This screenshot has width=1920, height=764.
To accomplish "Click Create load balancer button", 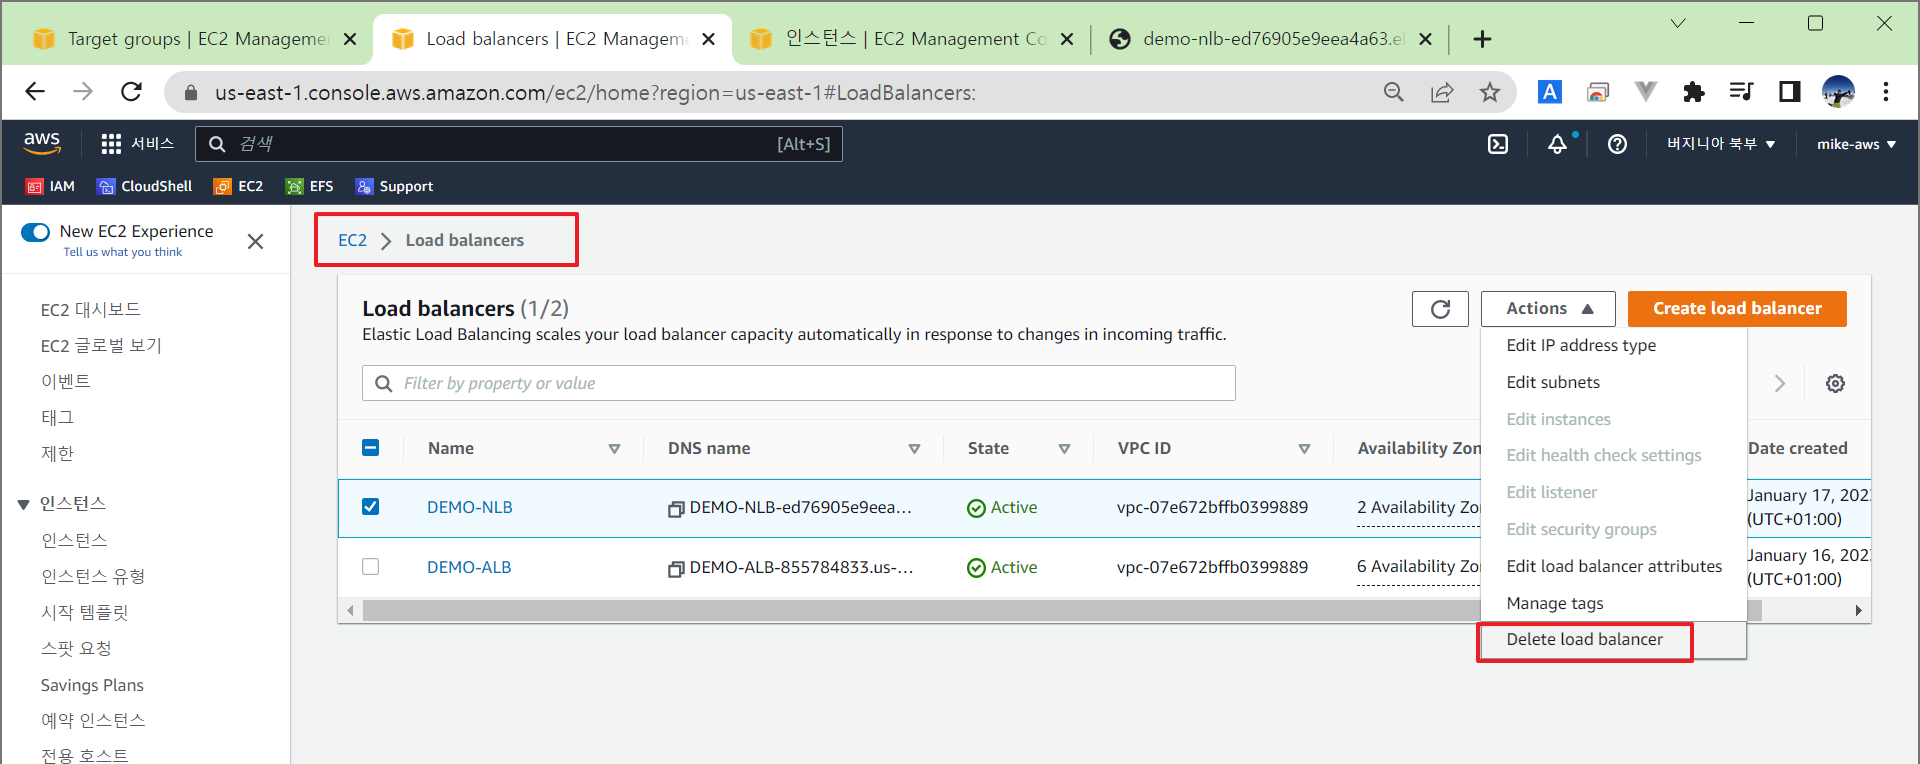I will [x=1737, y=309].
